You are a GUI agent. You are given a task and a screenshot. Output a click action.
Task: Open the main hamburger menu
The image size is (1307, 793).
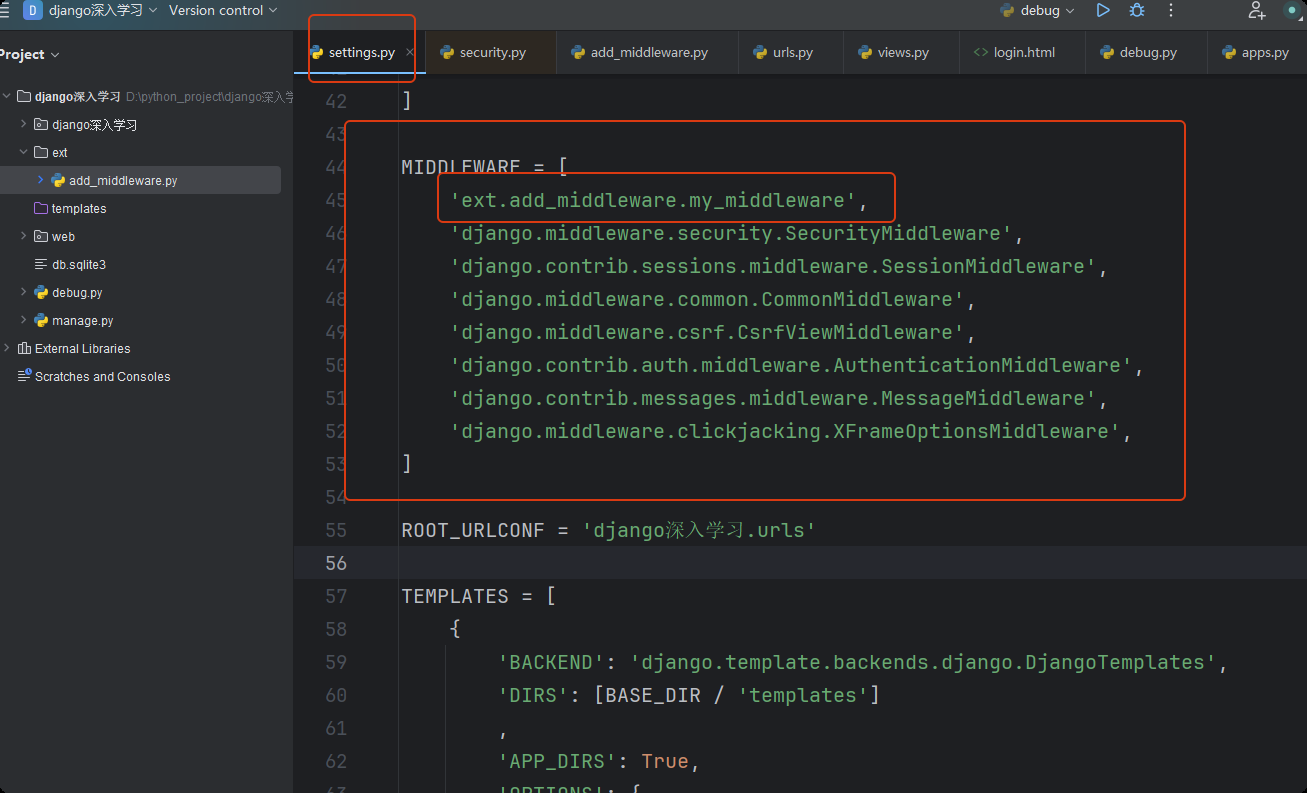(x=4, y=10)
